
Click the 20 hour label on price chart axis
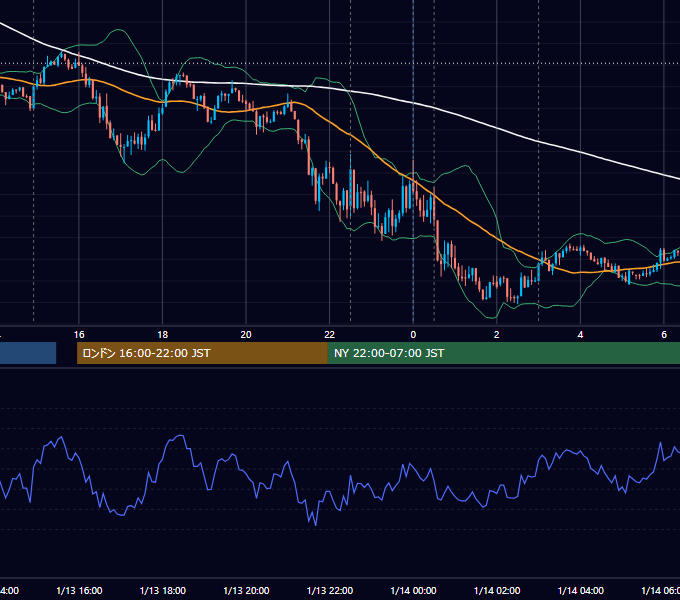[246, 335]
